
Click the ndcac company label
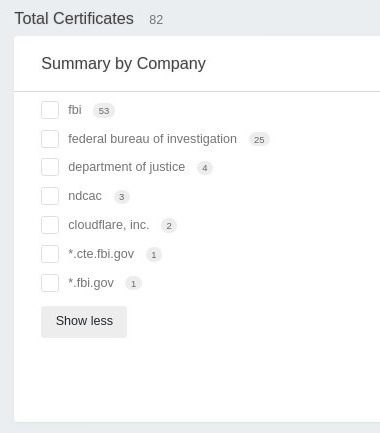[85, 196]
